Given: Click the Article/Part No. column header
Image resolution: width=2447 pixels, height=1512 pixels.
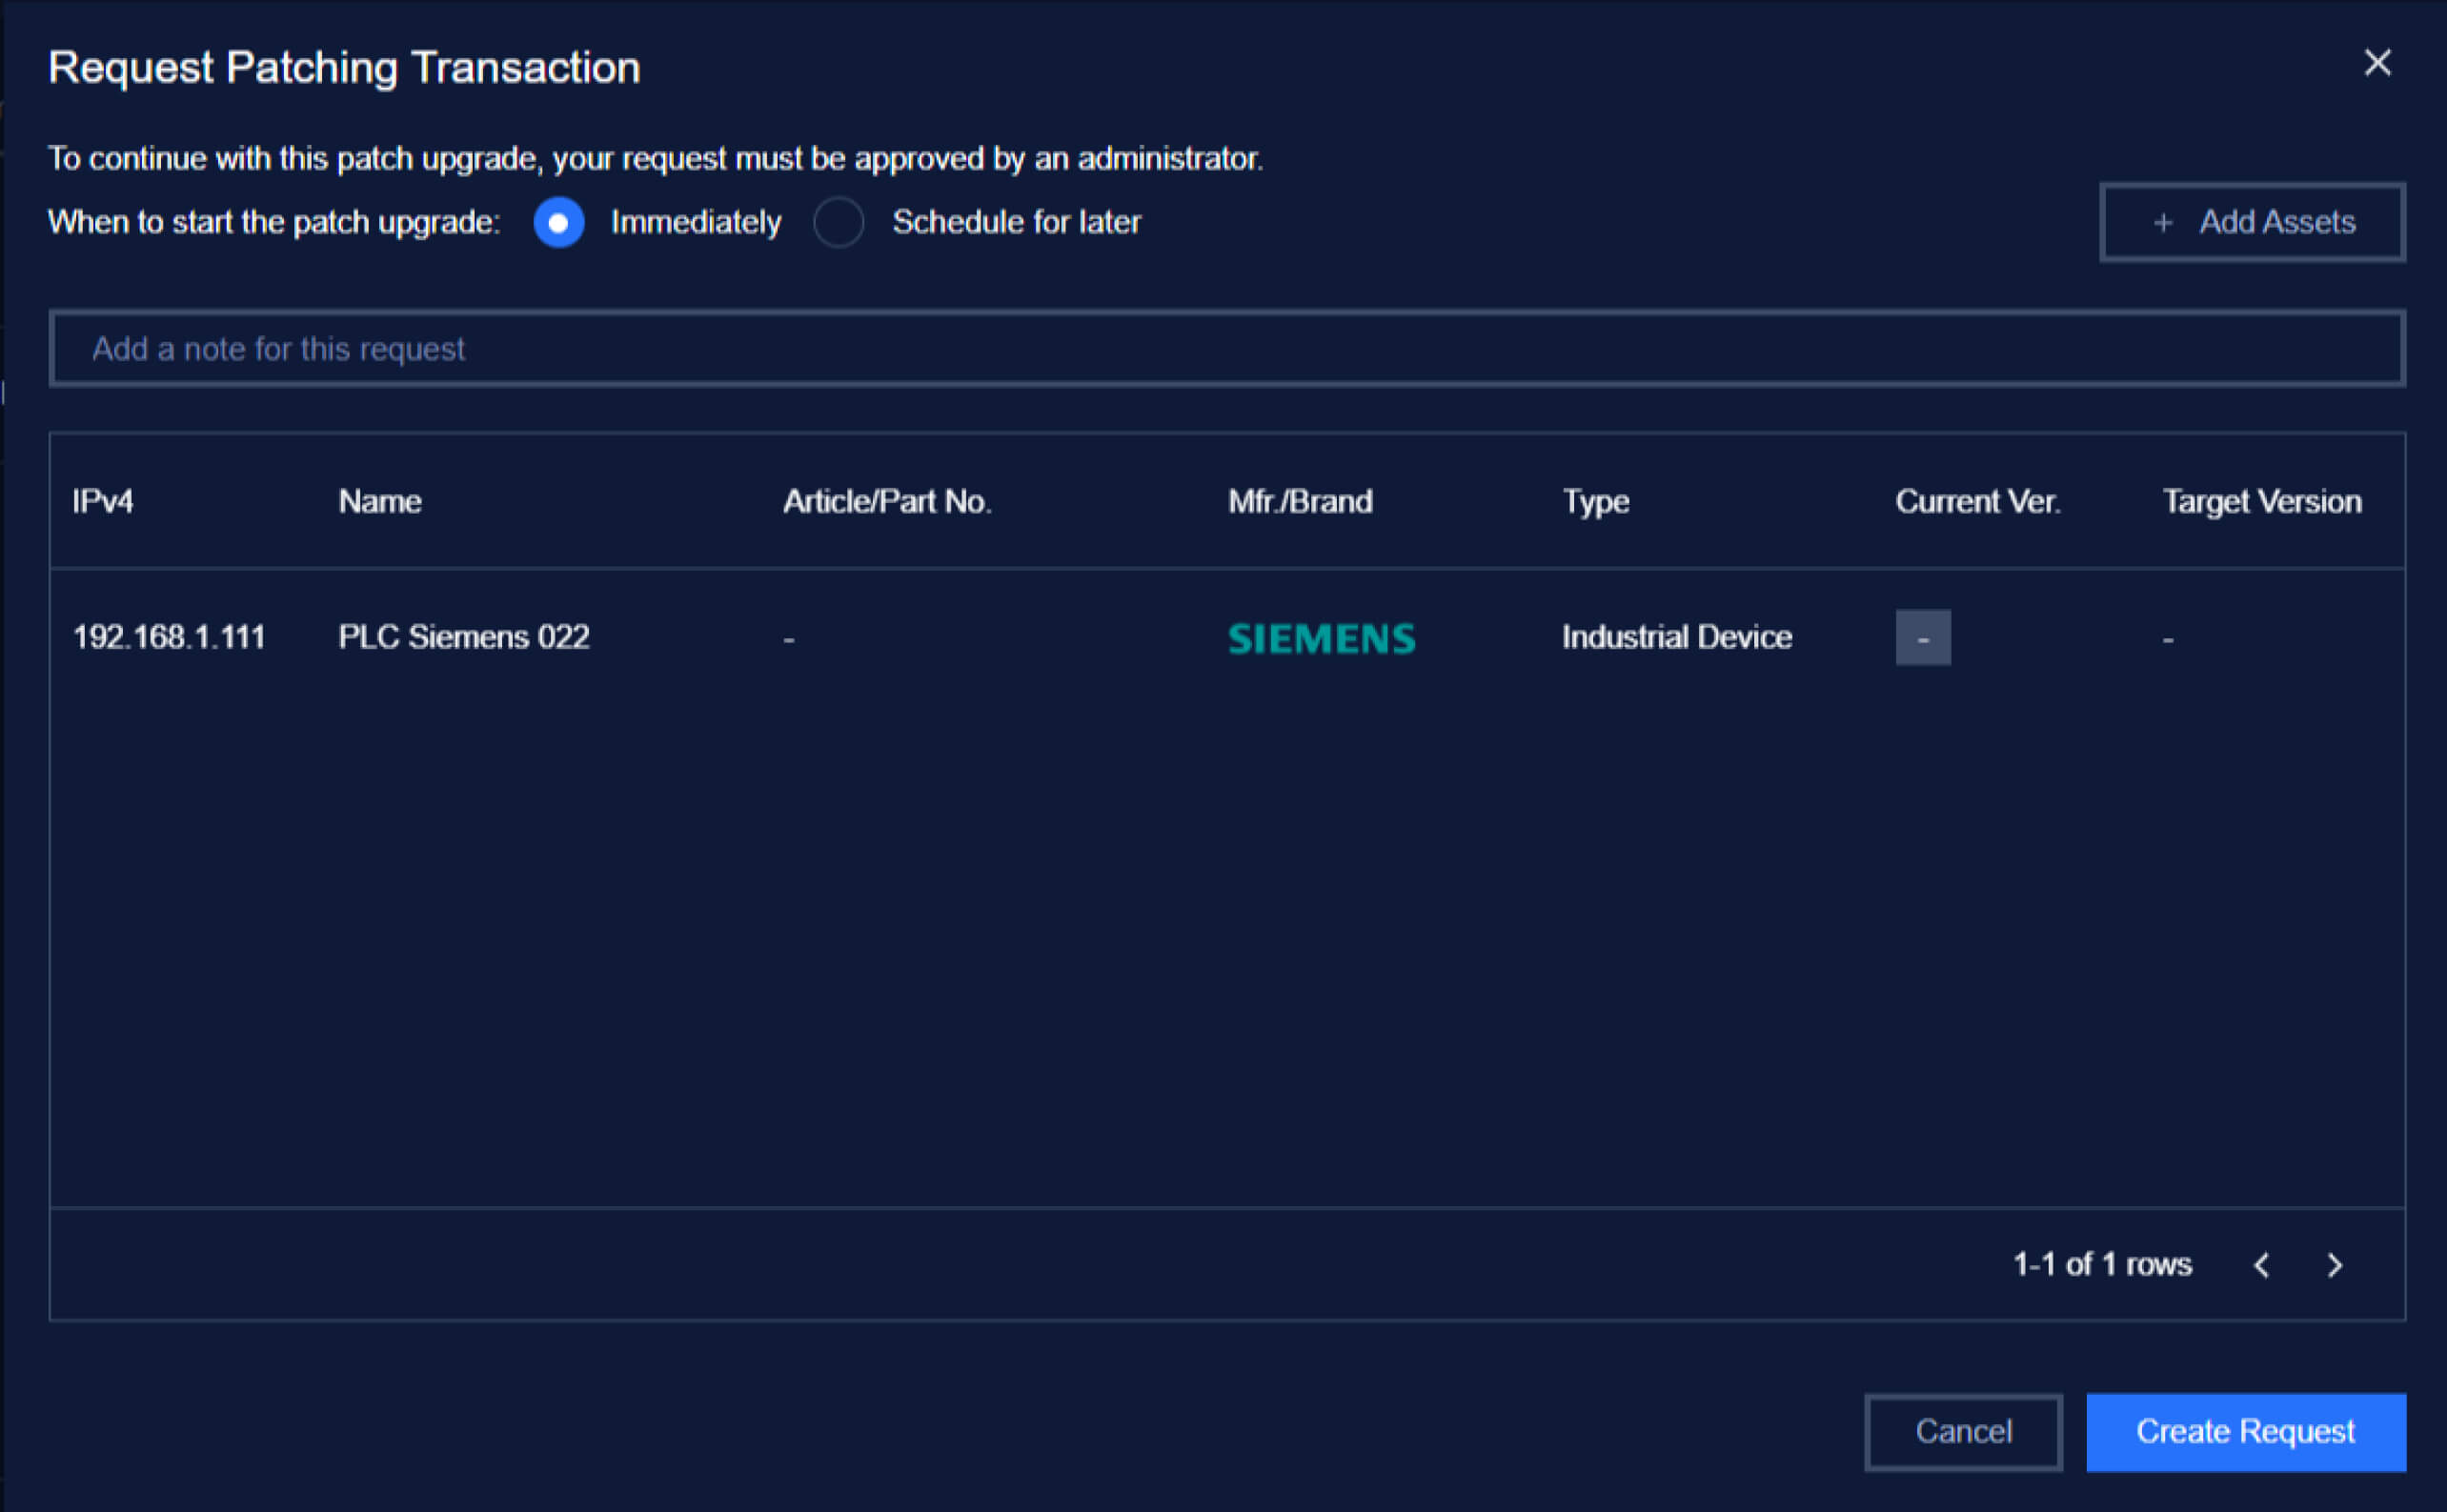Looking at the screenshot, I should pos(887,501).
